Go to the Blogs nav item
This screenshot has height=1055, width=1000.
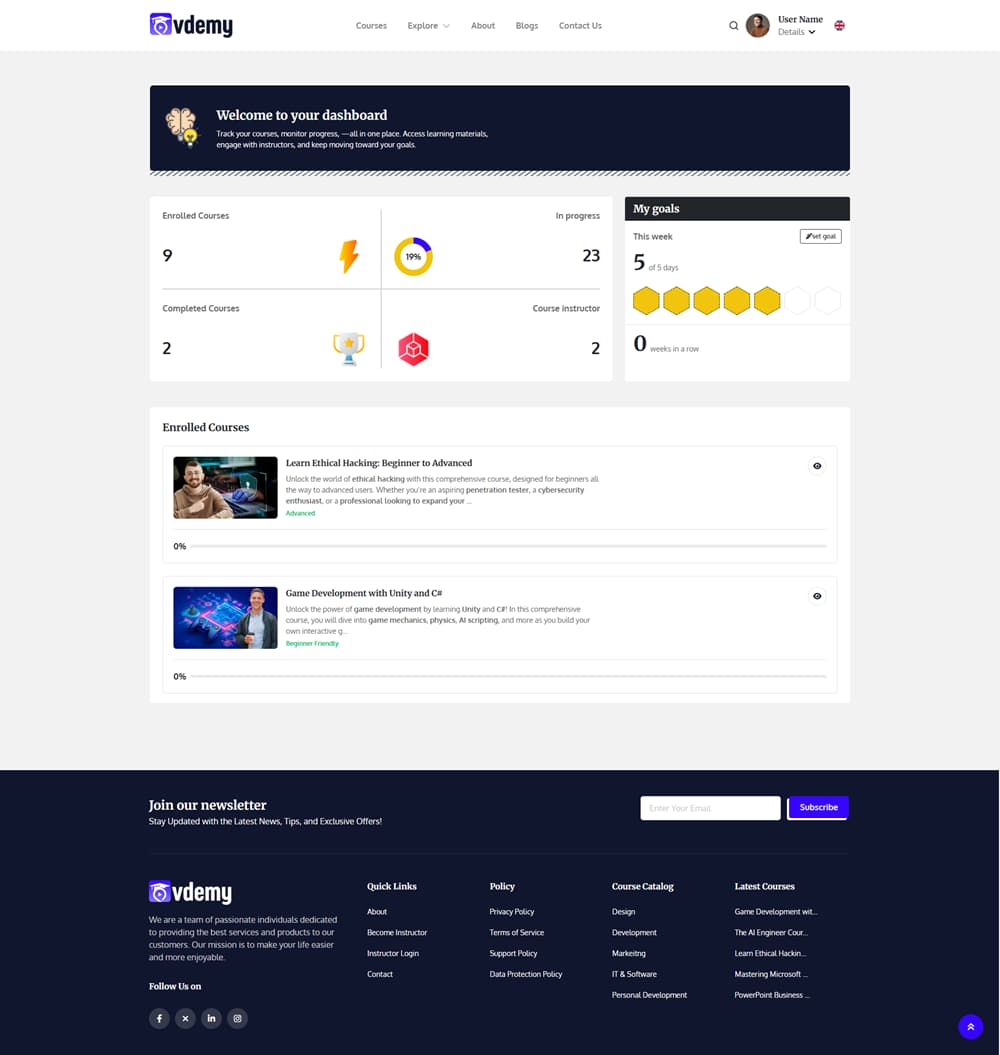(527, 26)
